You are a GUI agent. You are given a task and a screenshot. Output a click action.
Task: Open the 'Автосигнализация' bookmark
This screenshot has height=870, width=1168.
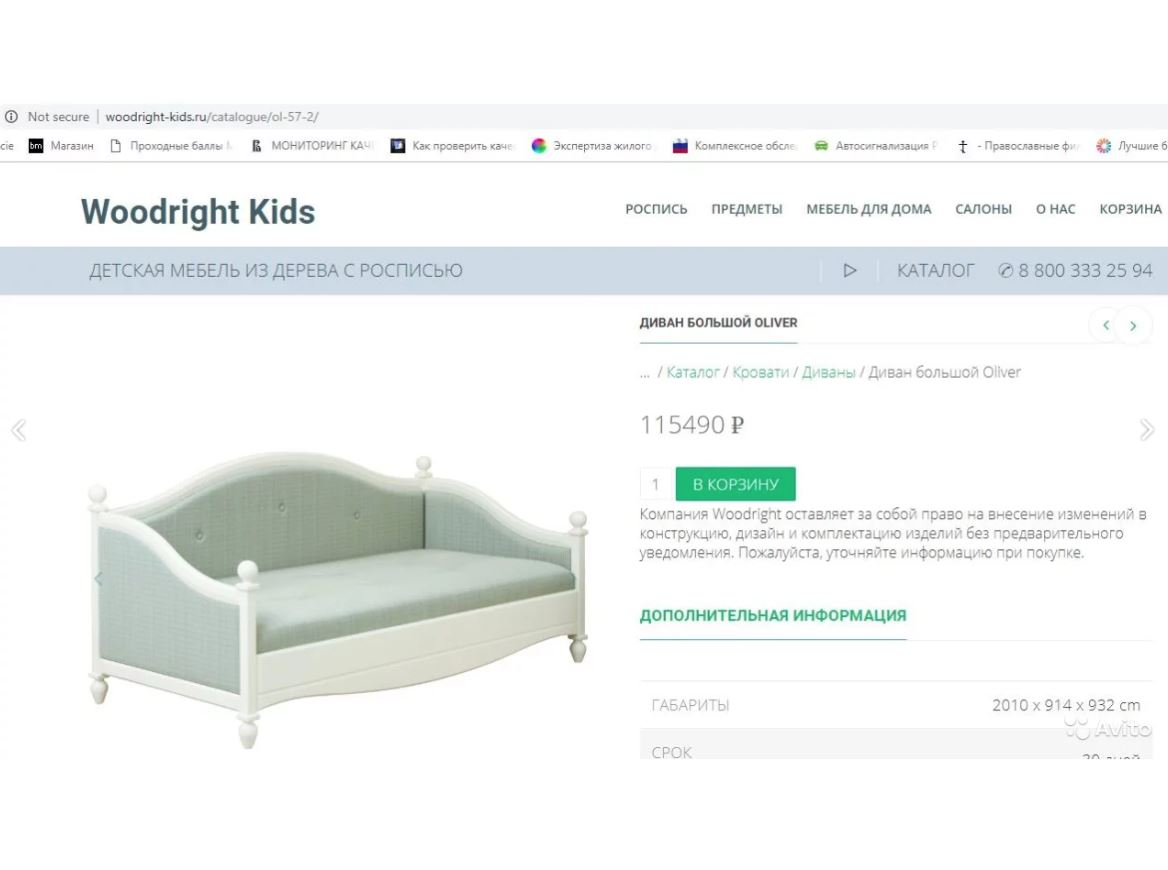coord(876,146)
